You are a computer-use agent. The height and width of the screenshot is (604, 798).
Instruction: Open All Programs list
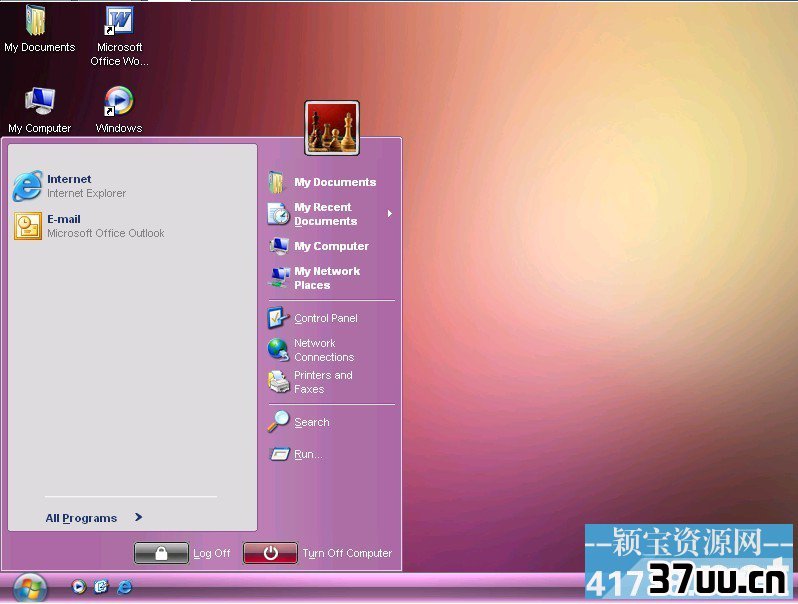pyautogui.click(x=81, y=518)
